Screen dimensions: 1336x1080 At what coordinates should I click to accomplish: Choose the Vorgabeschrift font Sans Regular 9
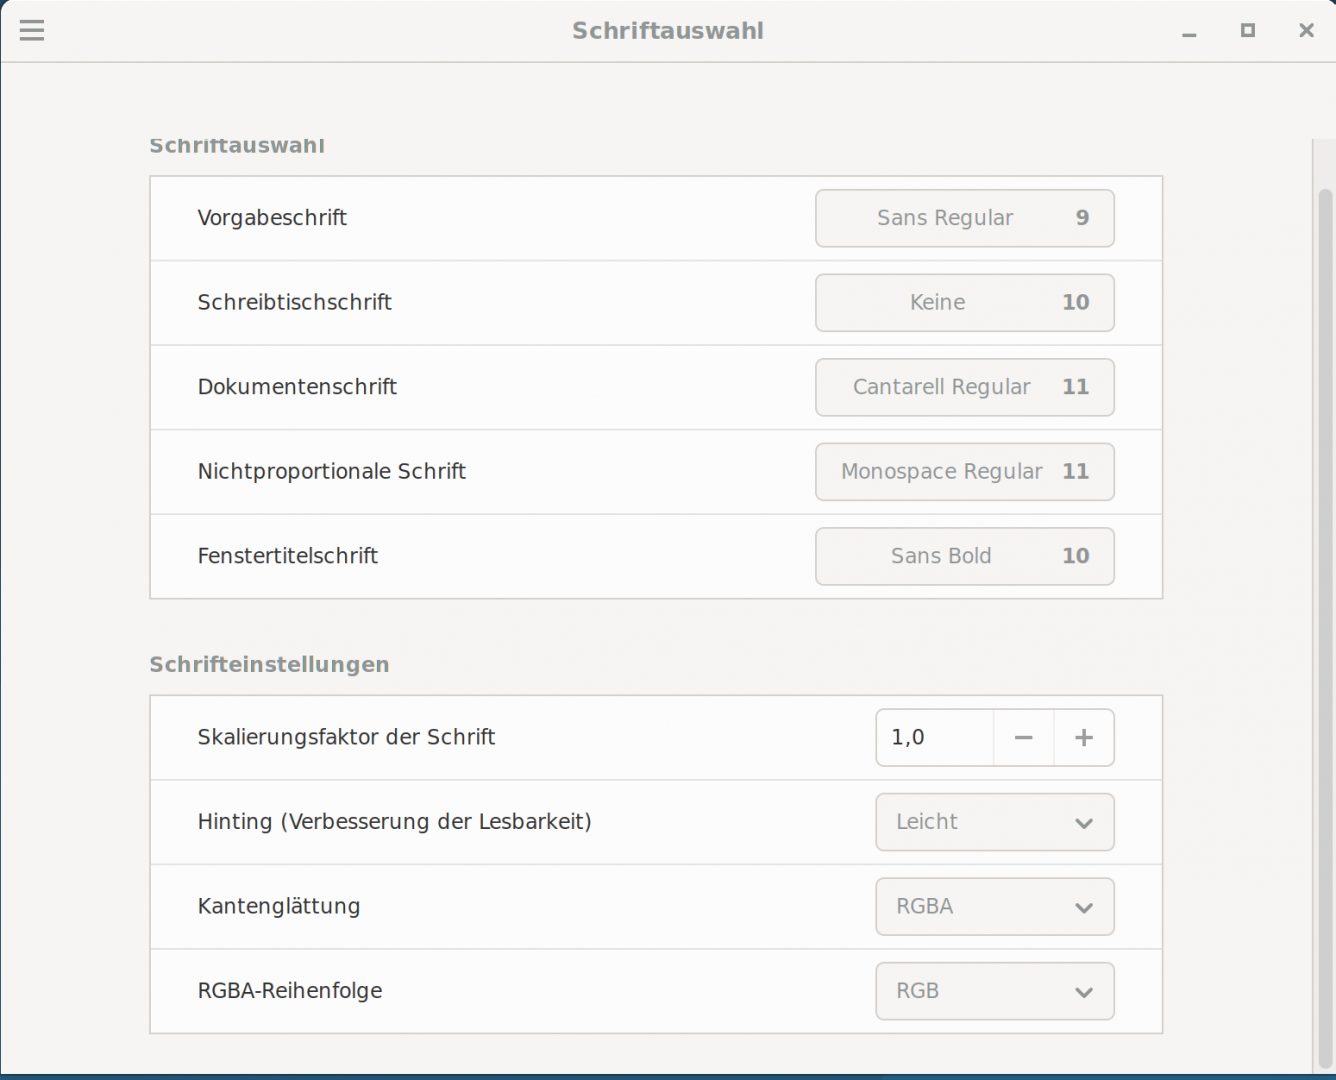[964, 218]
